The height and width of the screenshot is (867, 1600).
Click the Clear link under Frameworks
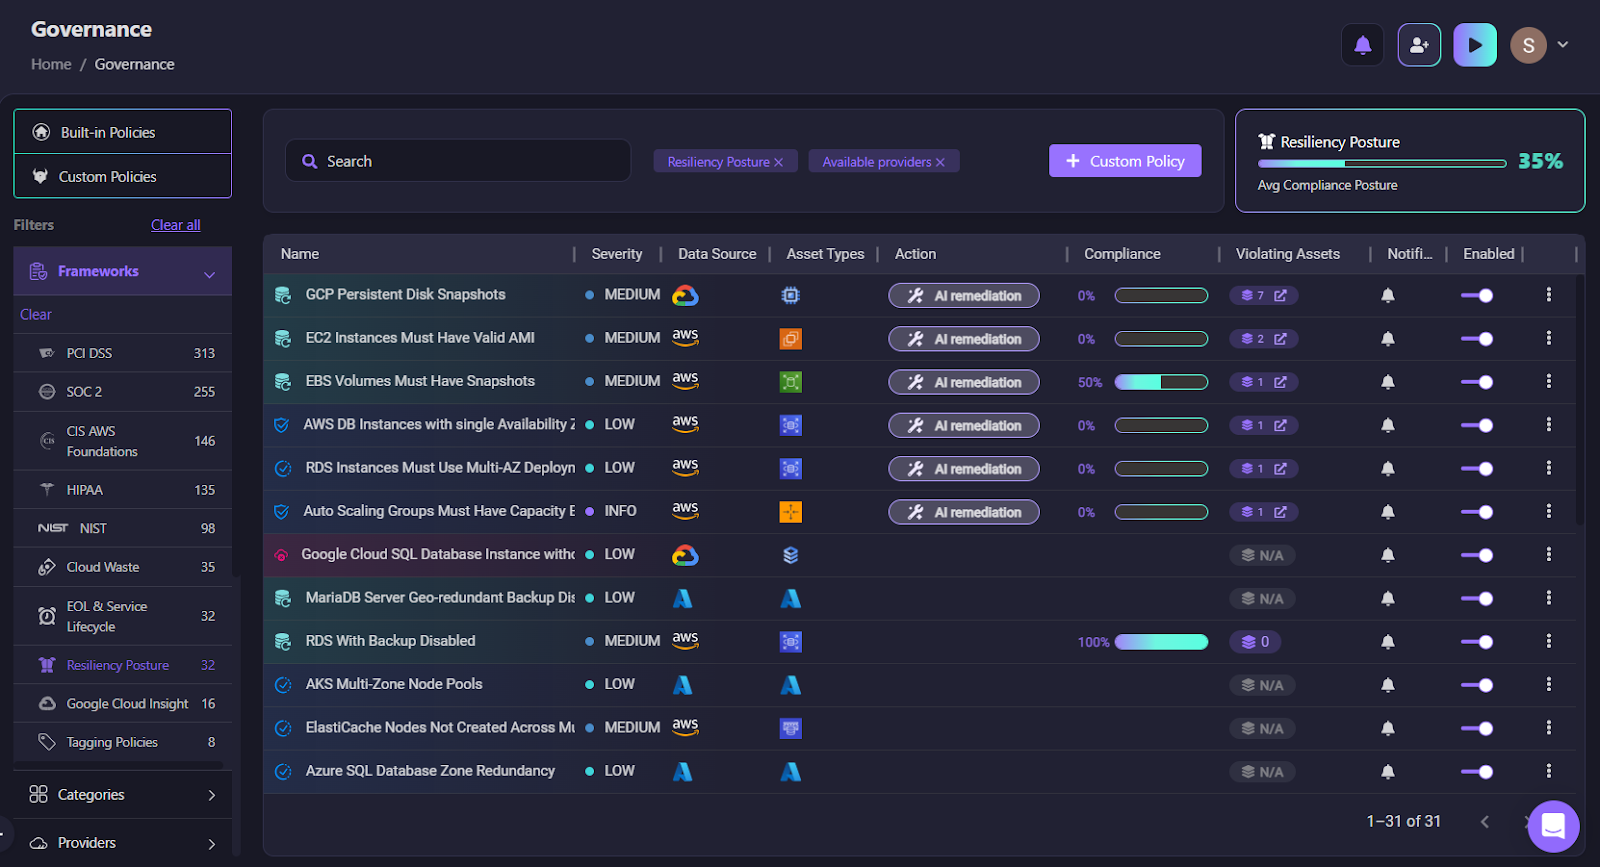[x=36, y=314]
